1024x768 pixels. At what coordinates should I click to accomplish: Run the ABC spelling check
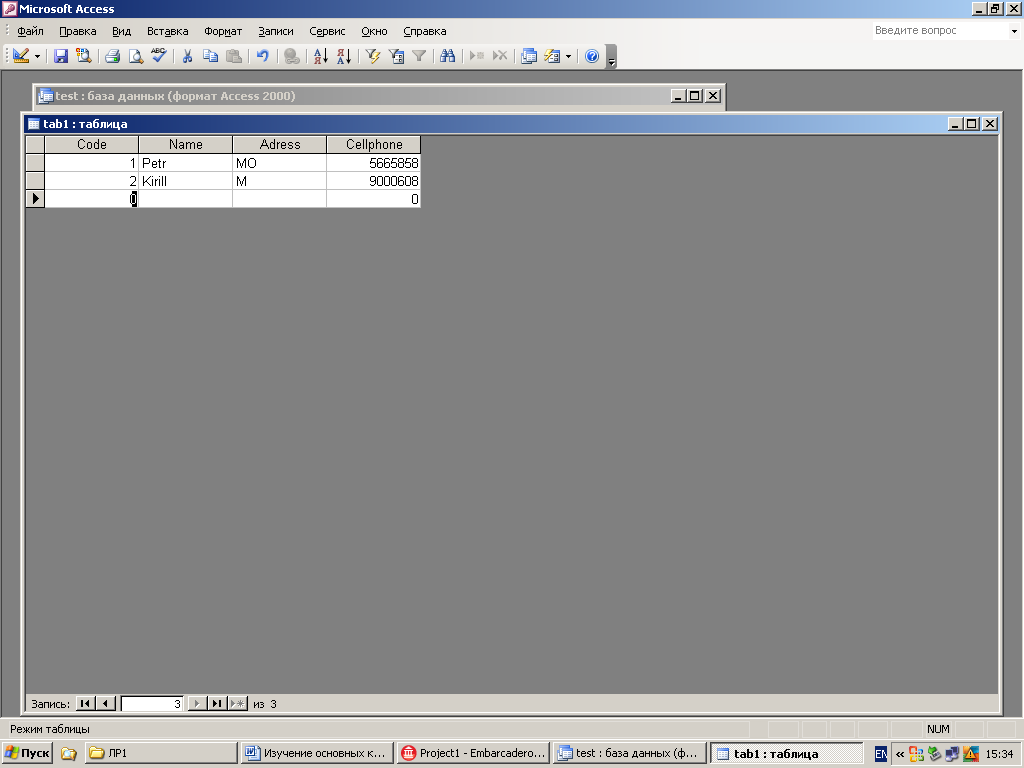tap(159, 56)
